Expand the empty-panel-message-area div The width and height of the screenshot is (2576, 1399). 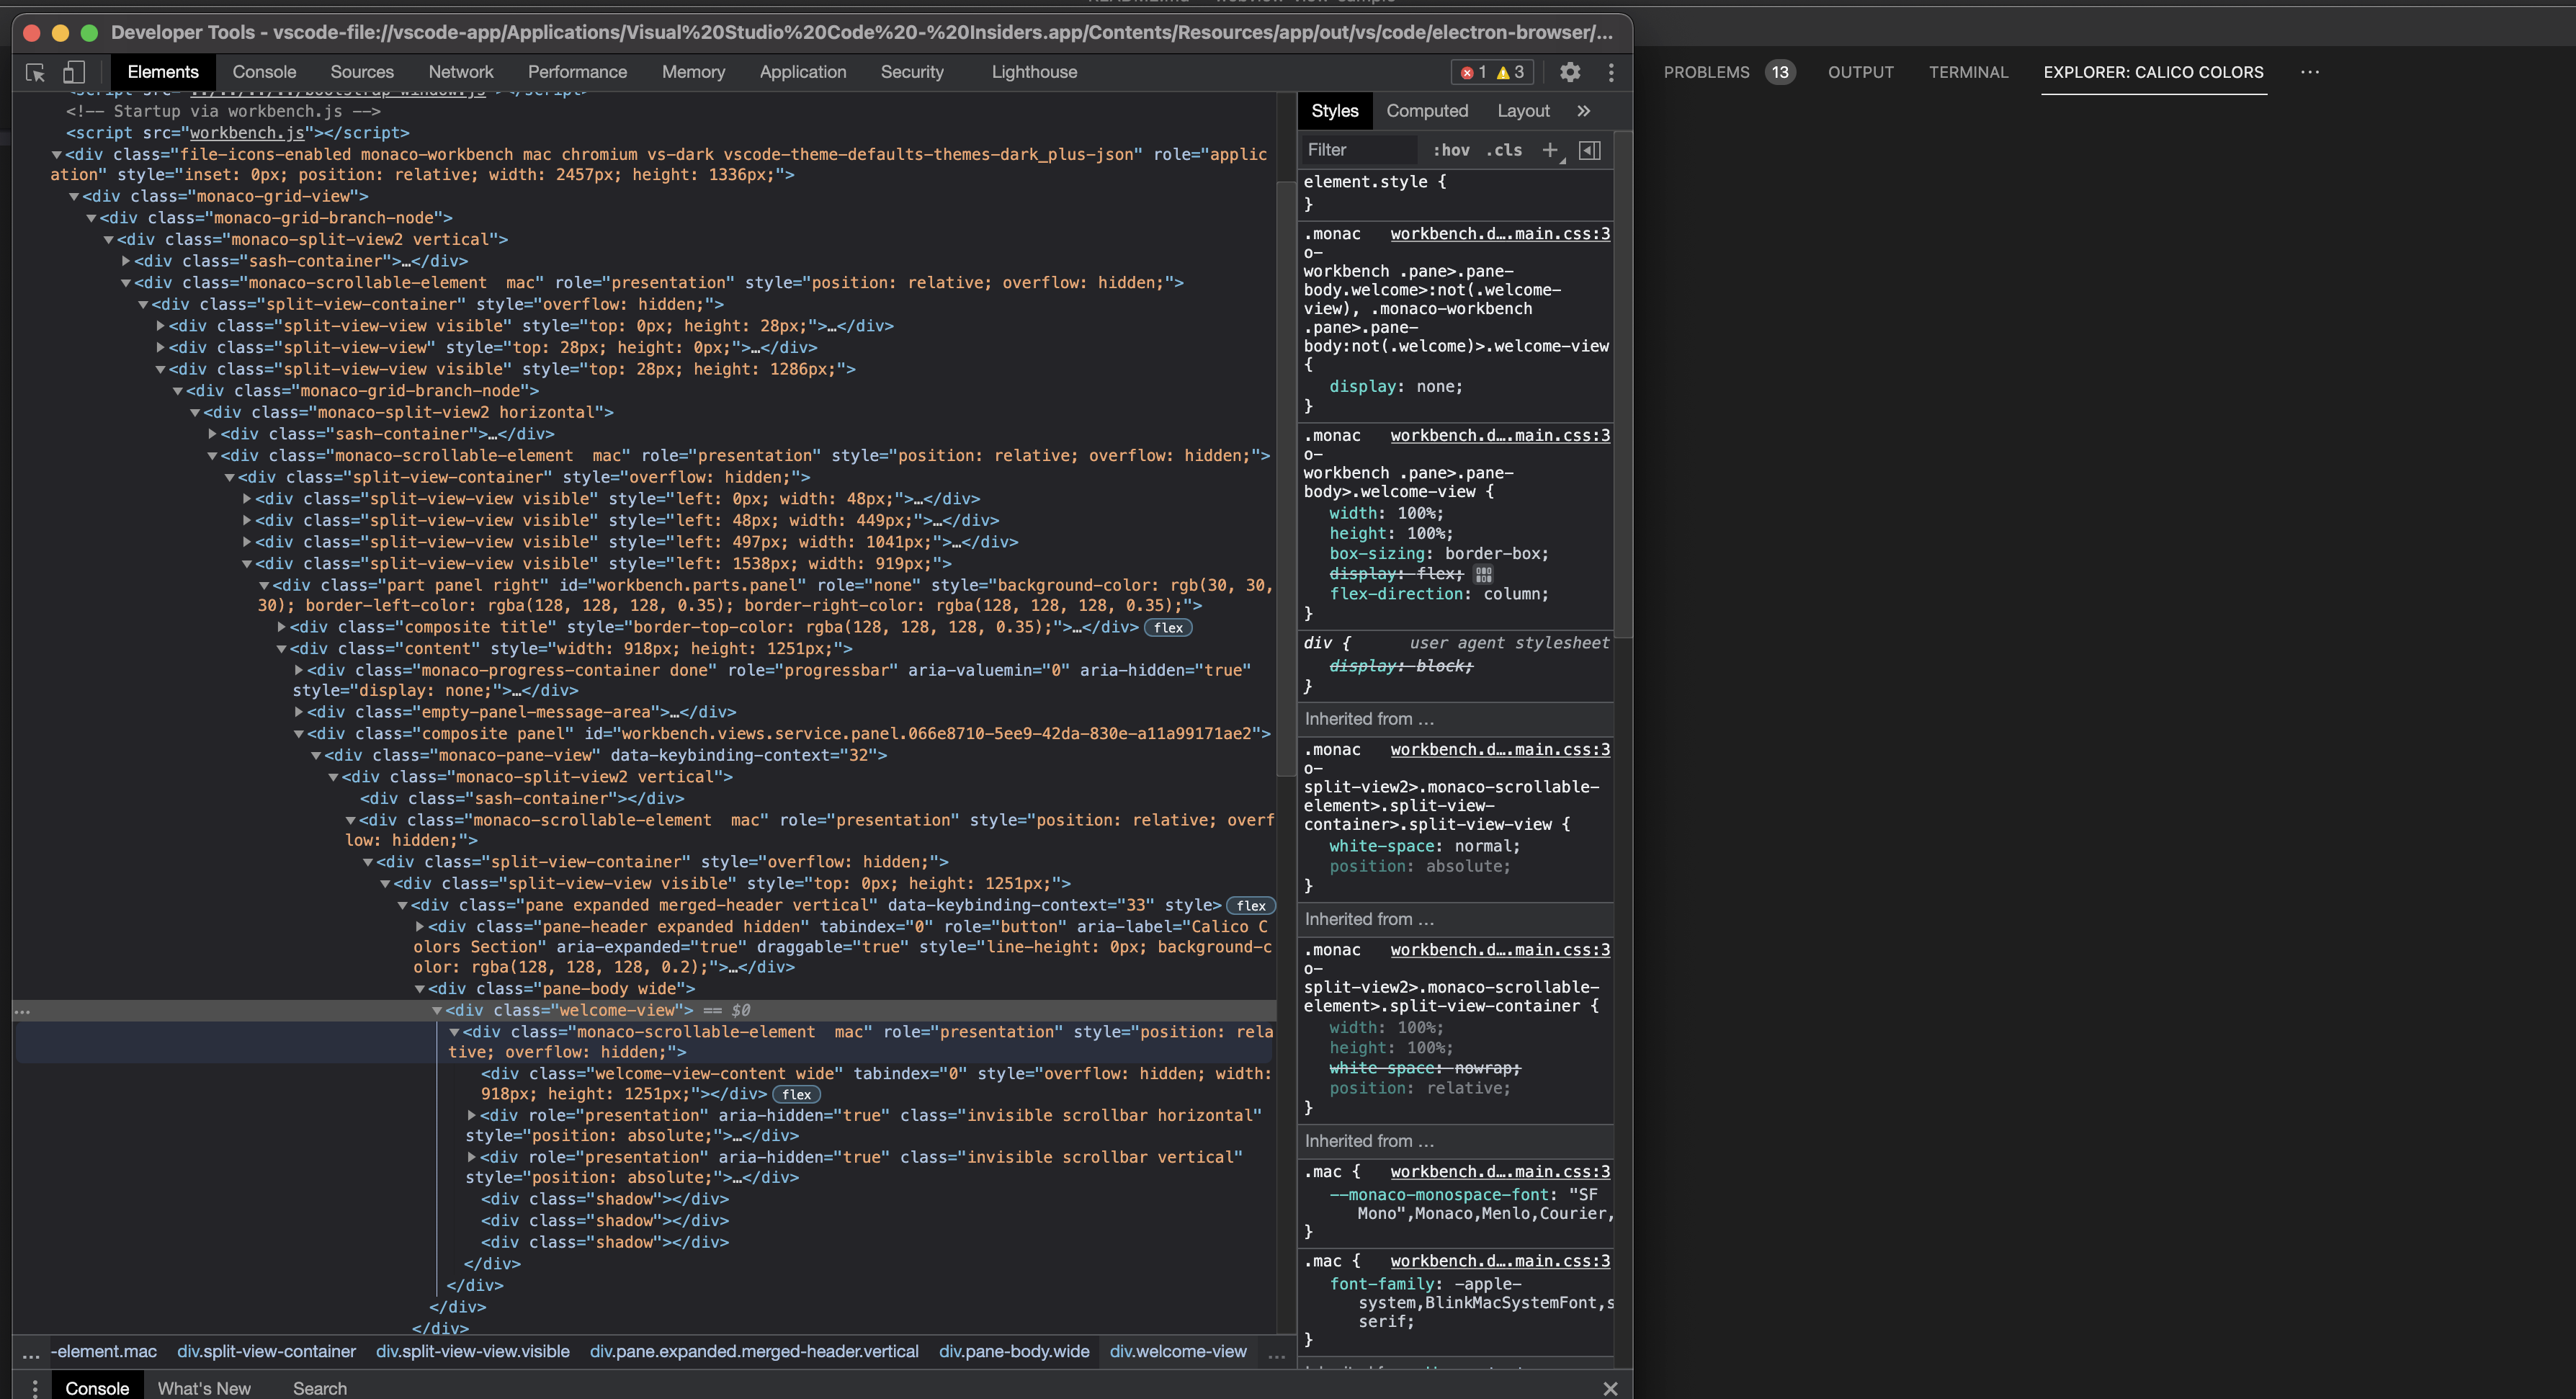(299, 712)
